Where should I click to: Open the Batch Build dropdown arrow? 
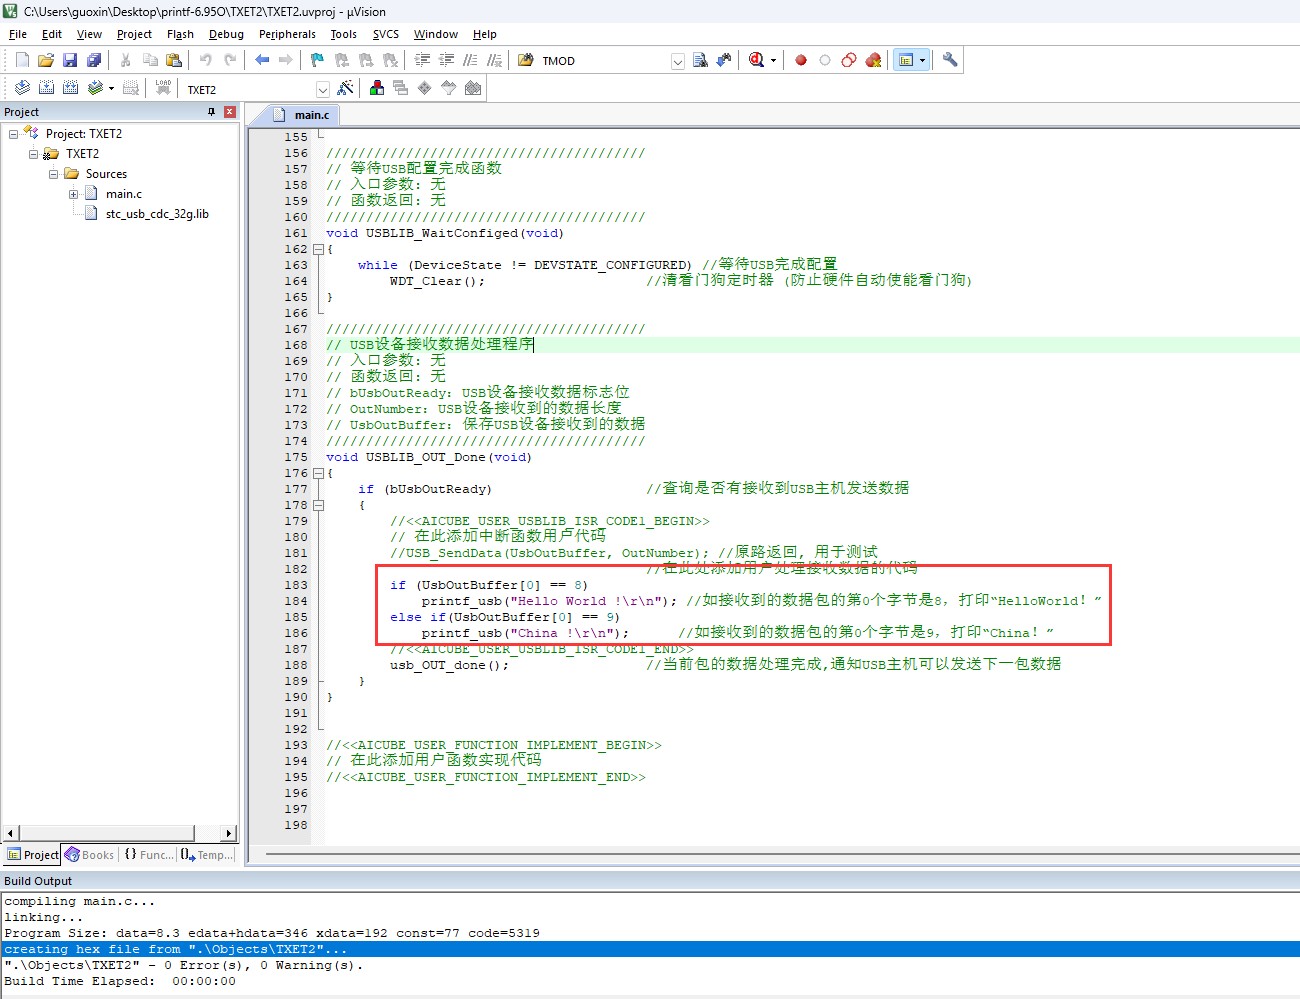click(x=111, y=89)
